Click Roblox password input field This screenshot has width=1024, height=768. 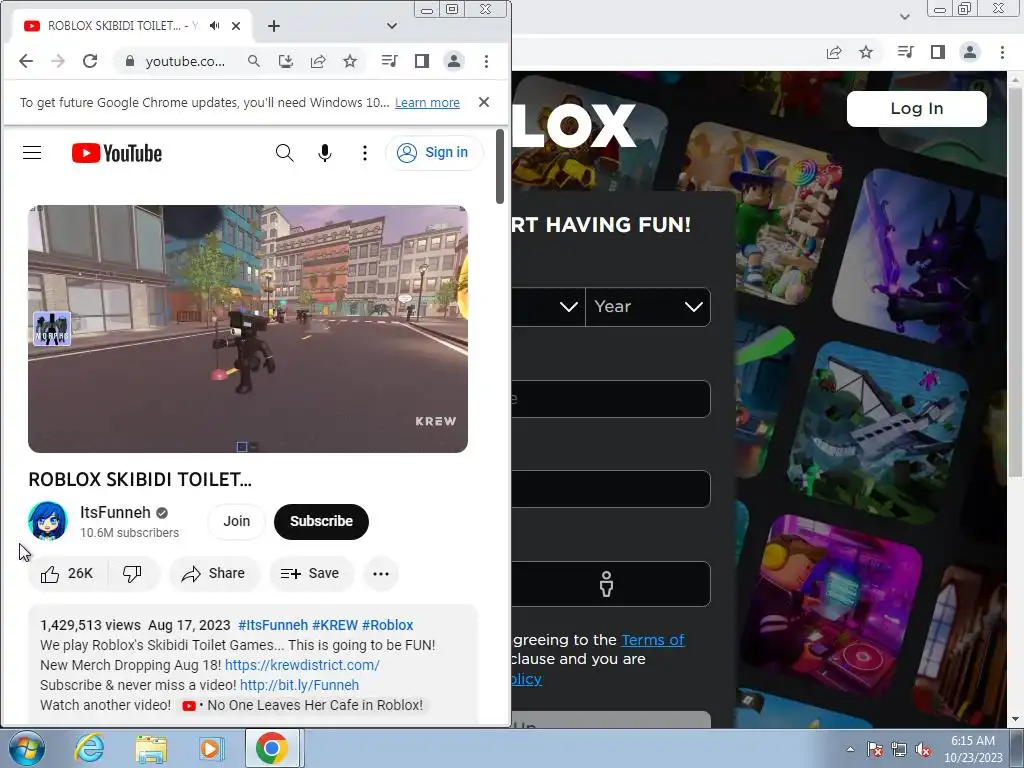point(611,488)
